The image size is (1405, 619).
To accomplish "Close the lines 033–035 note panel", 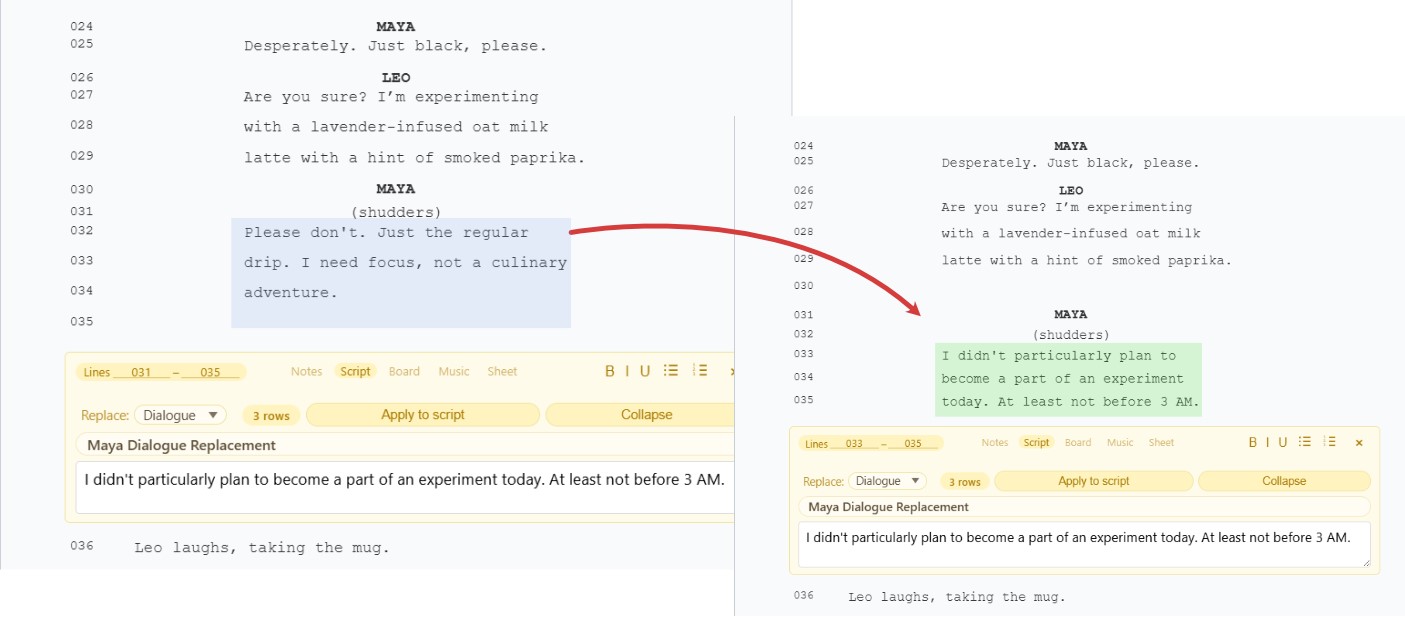I will (x=1359, y=442).
